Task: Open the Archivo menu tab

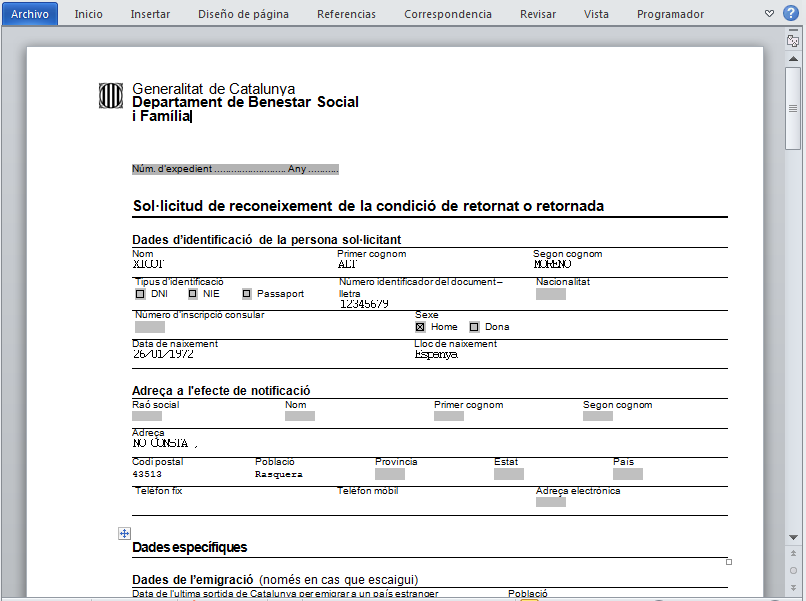Action: pyautogui.click(x=29, y=14)
